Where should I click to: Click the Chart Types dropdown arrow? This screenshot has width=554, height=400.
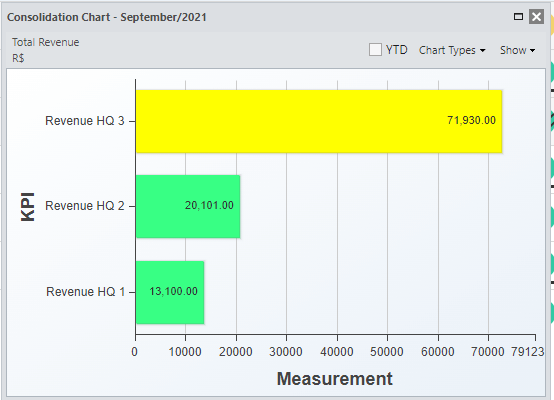point(483,51)
